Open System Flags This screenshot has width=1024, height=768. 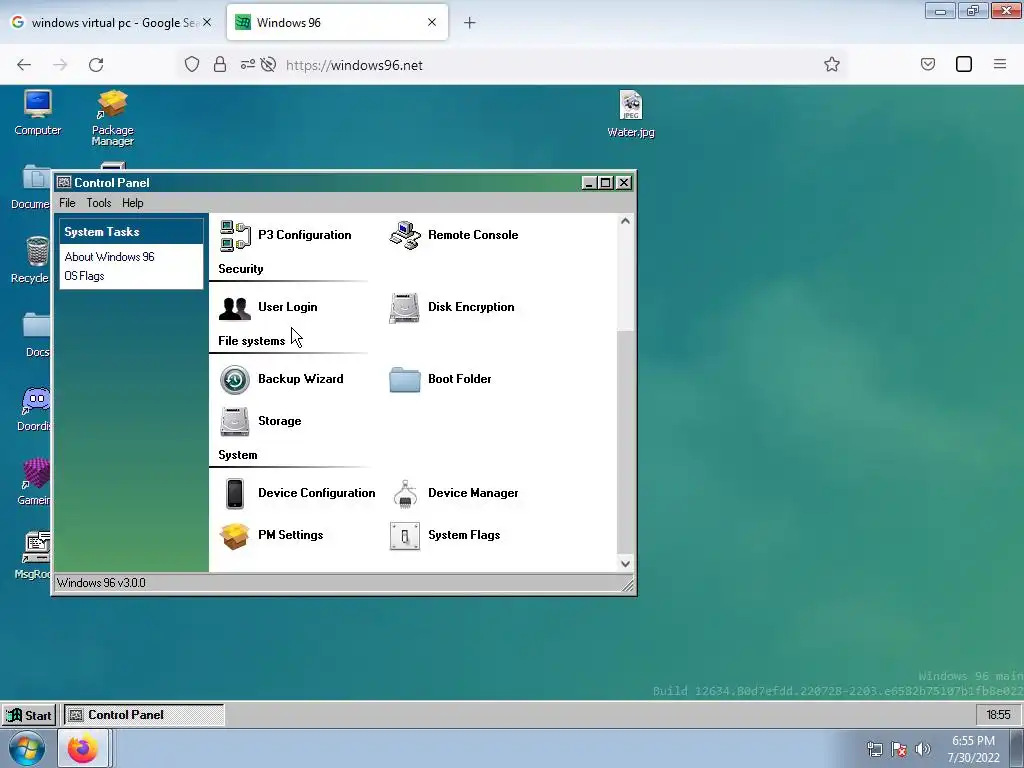pos(445,536)
